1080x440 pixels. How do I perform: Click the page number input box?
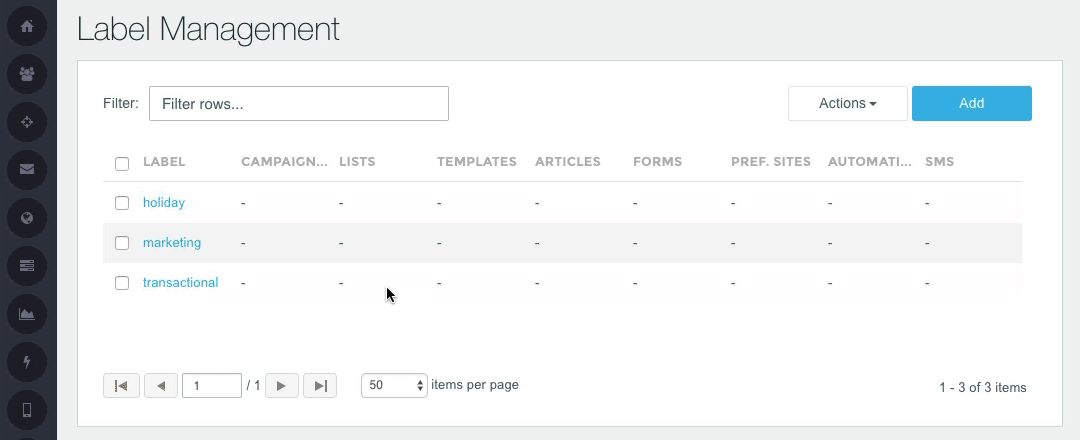coord(211,385)
